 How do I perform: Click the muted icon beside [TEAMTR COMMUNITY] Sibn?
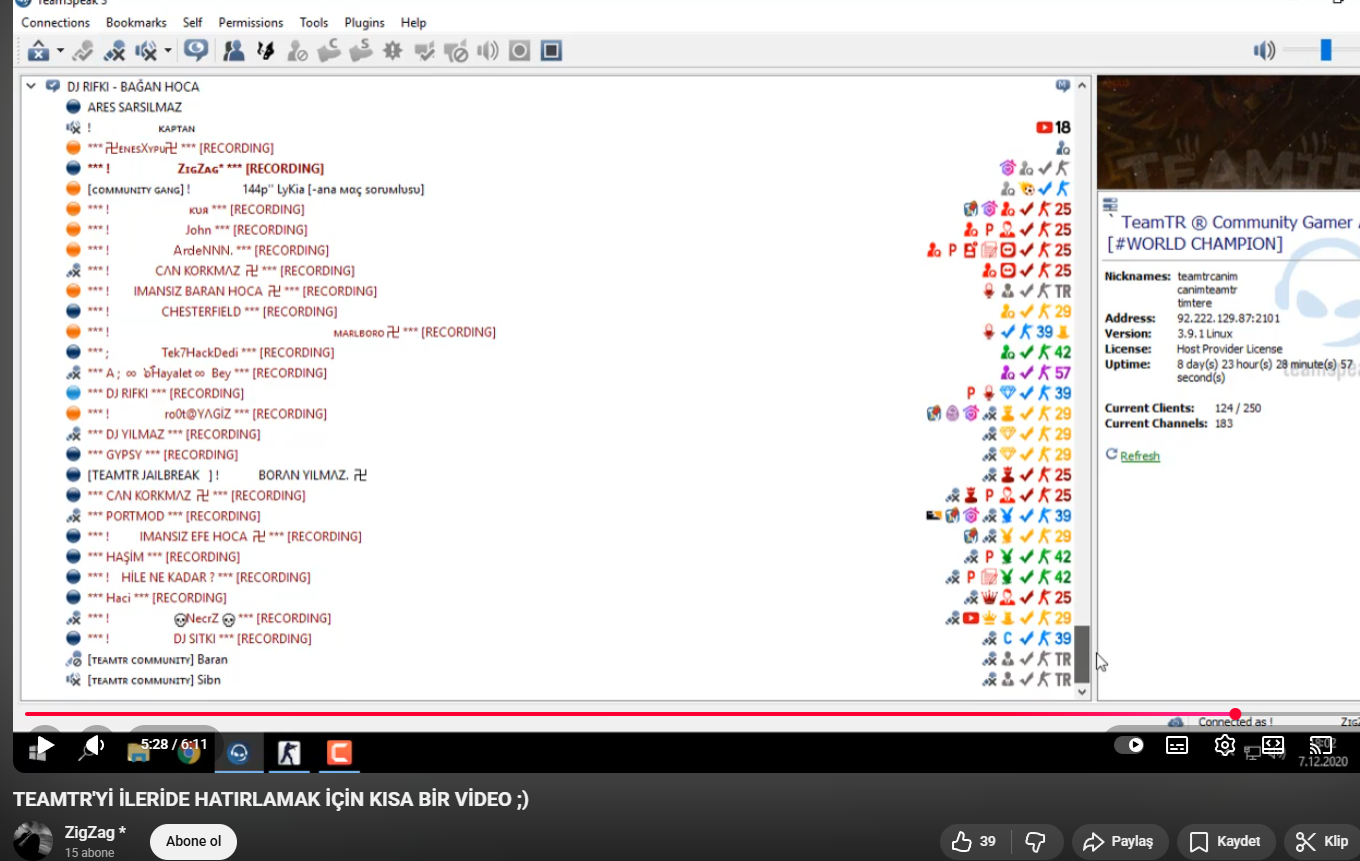pyautogui.click(x=73, y=680)
